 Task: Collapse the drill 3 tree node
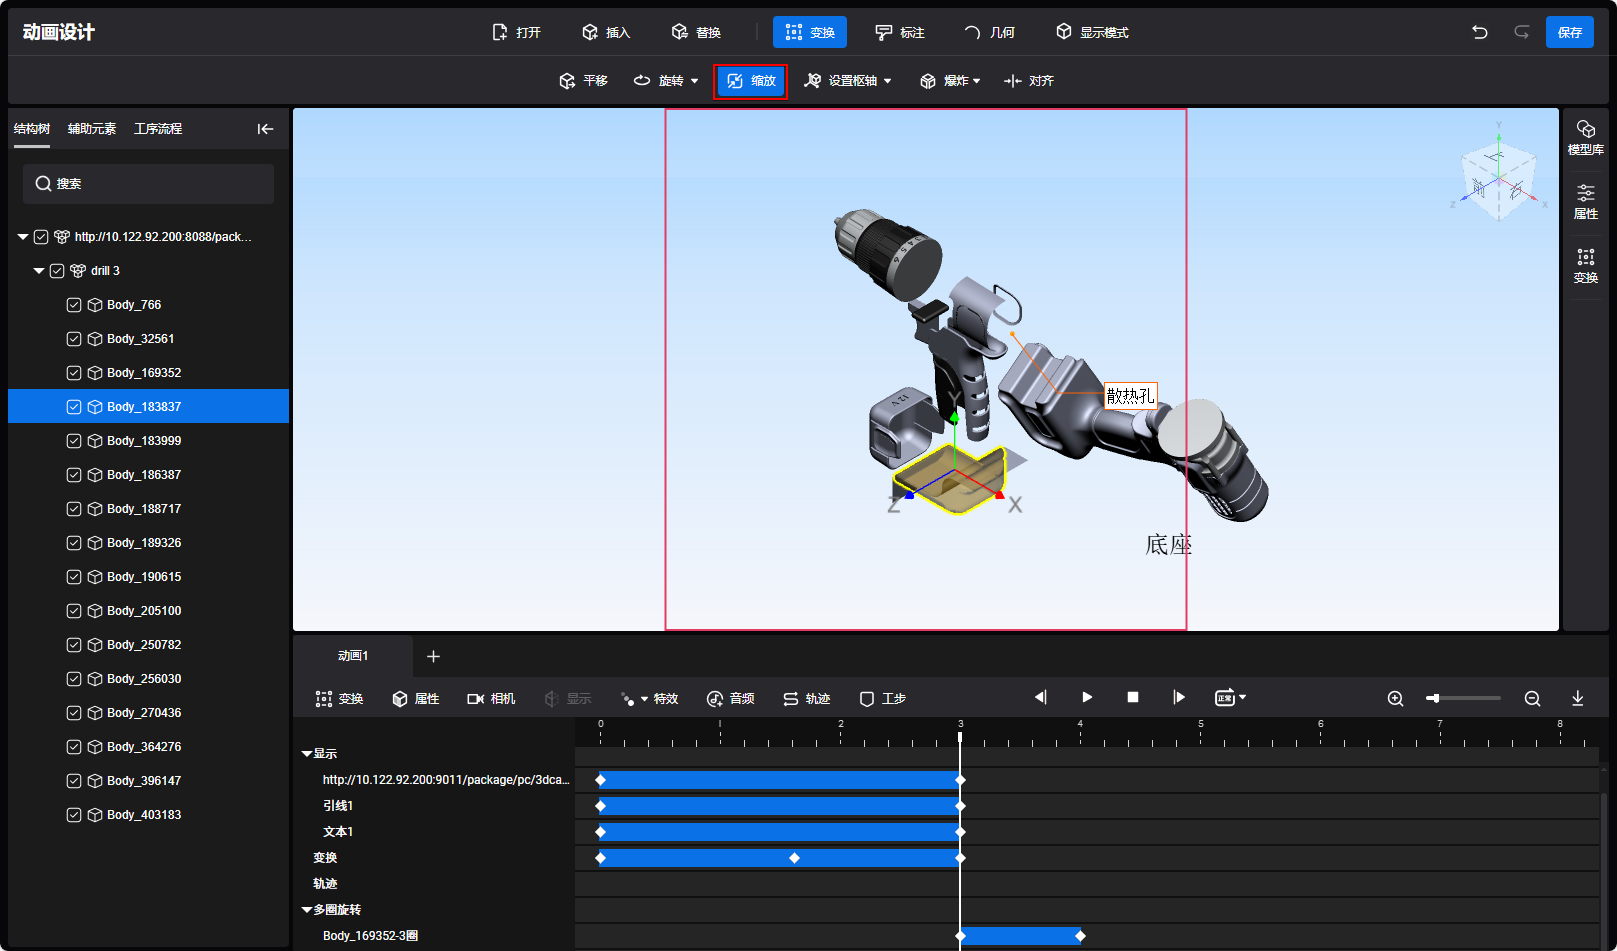coord(39,271)
